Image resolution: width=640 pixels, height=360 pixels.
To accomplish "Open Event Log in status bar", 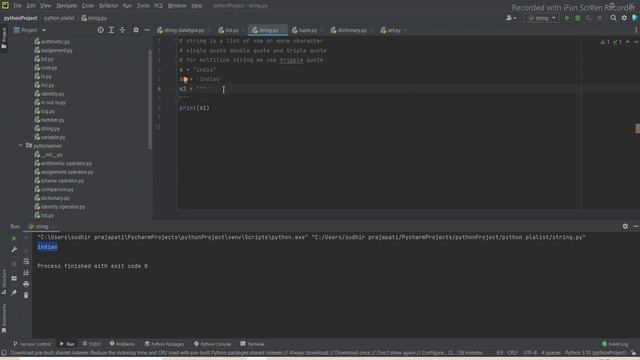I will click(615, 344).
